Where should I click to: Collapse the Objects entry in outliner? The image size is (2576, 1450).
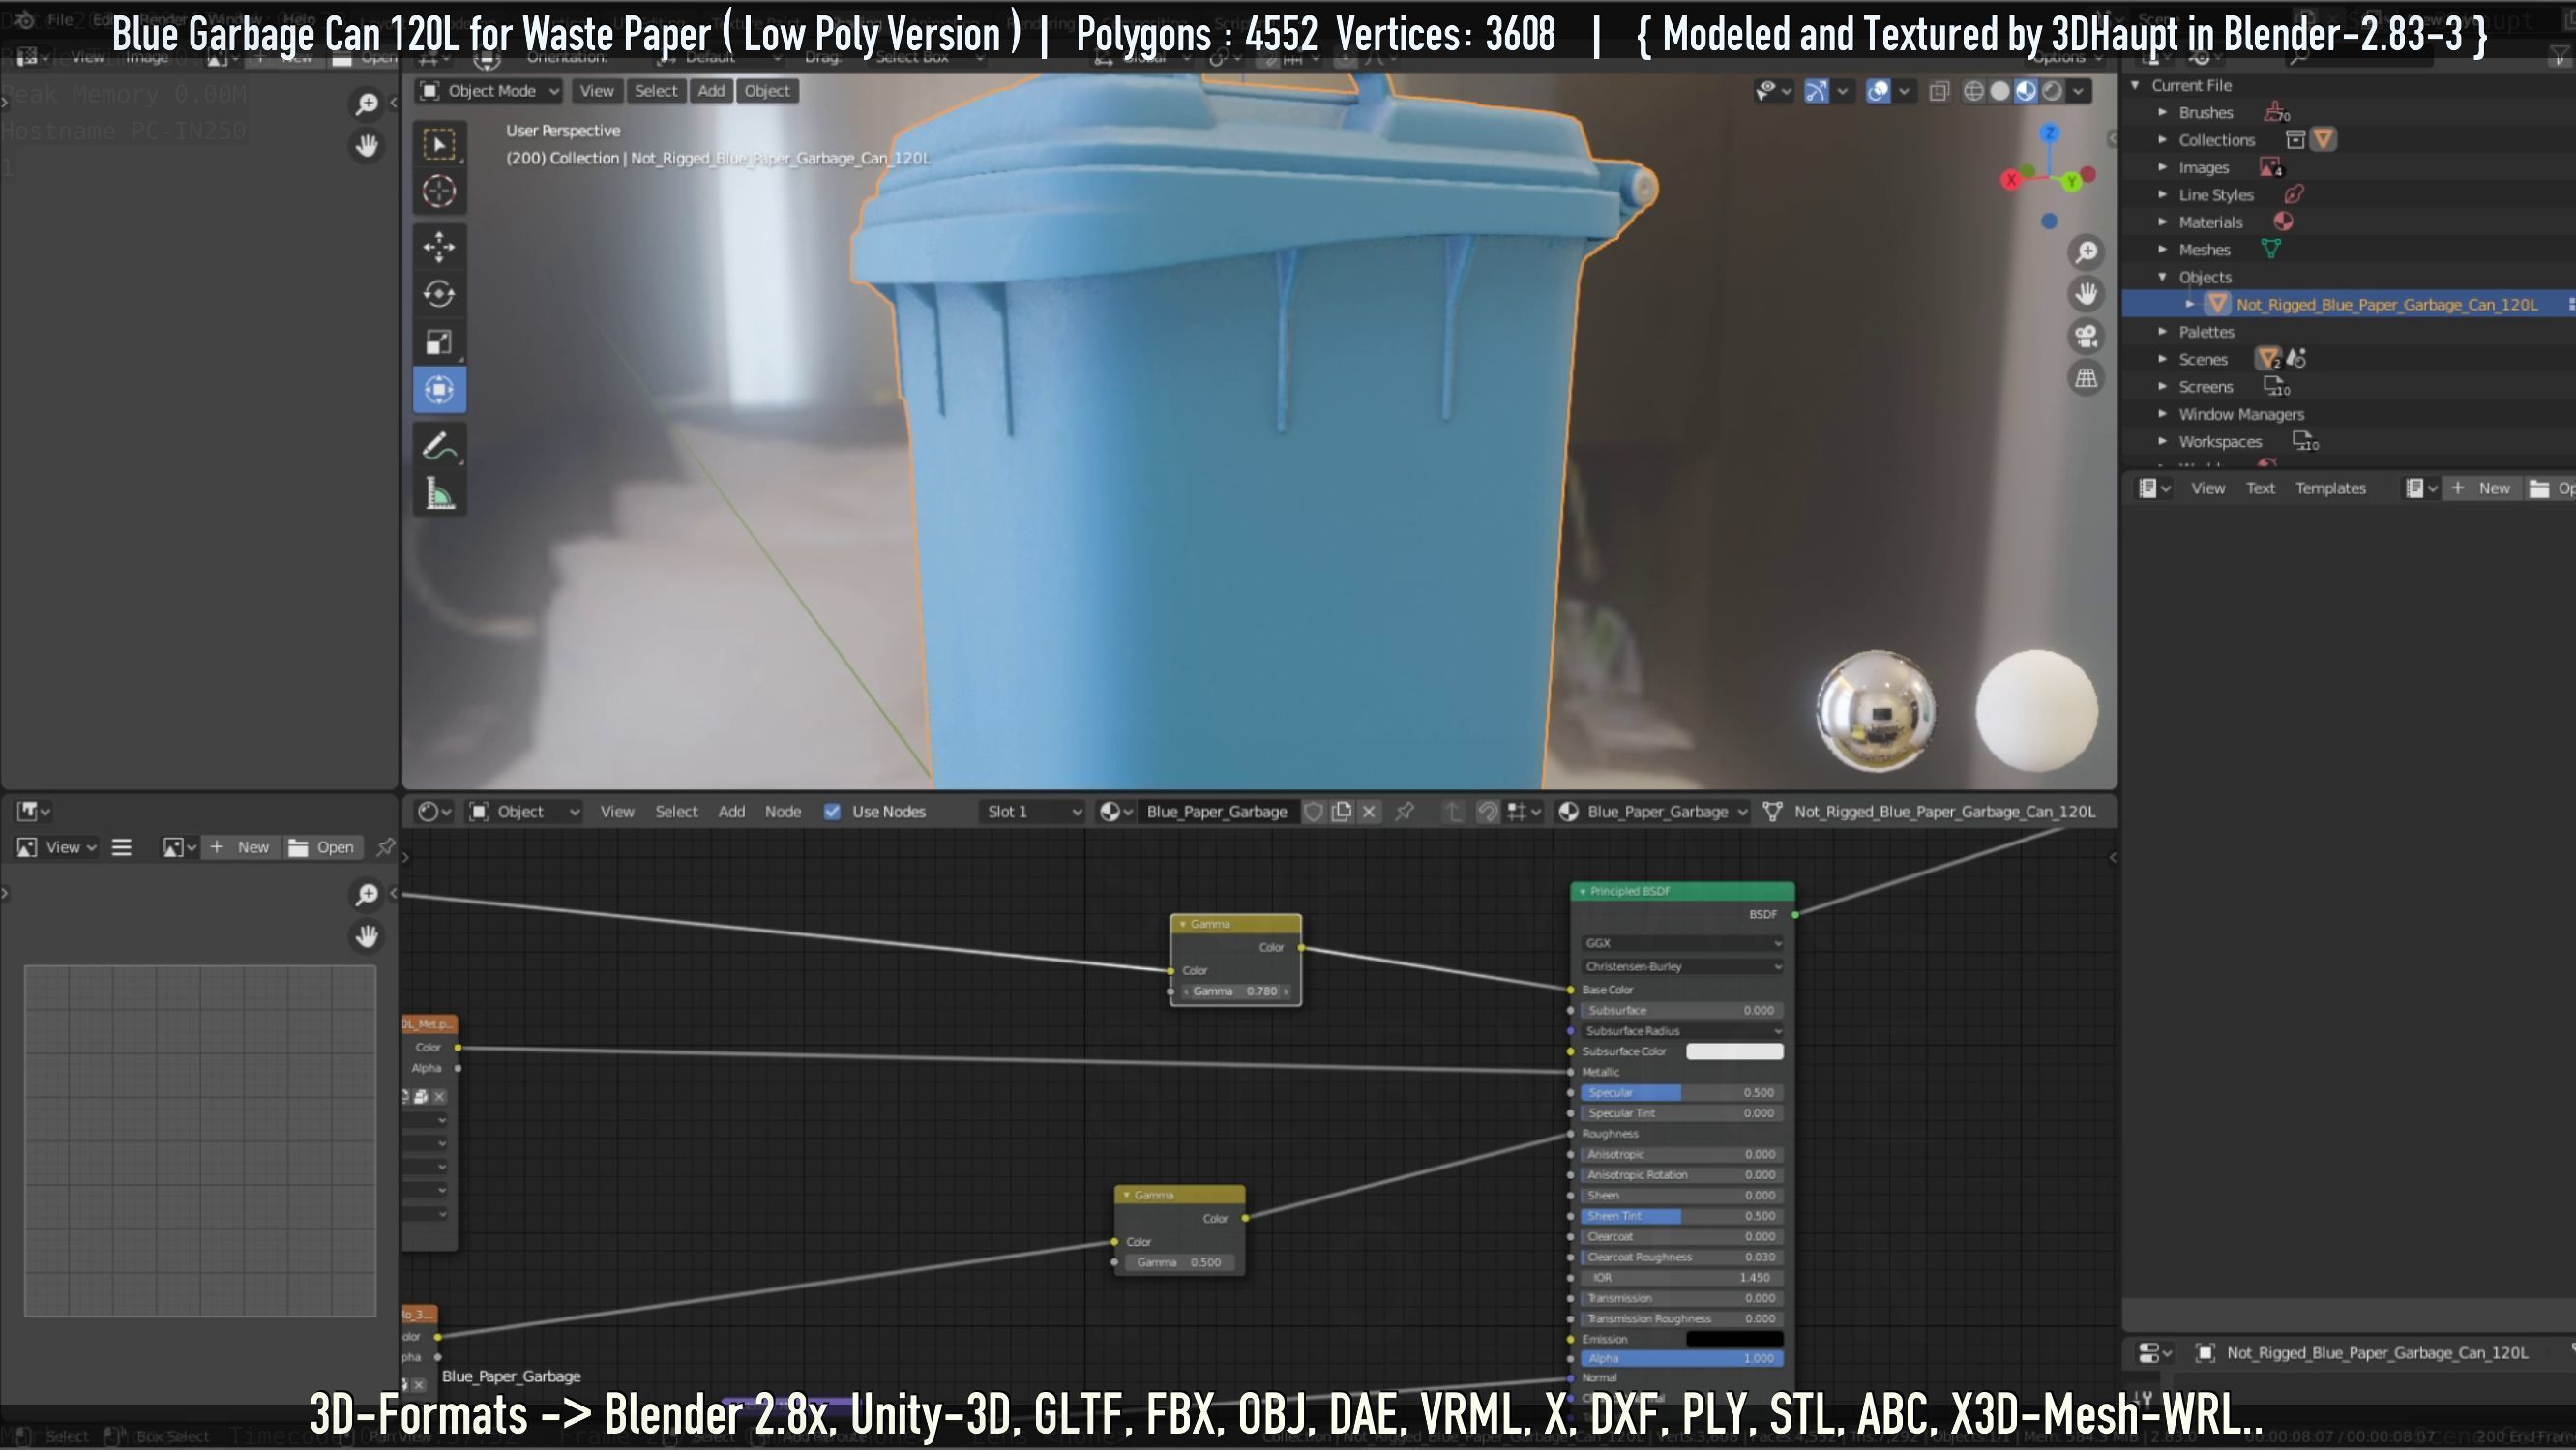pos(2163,277)
